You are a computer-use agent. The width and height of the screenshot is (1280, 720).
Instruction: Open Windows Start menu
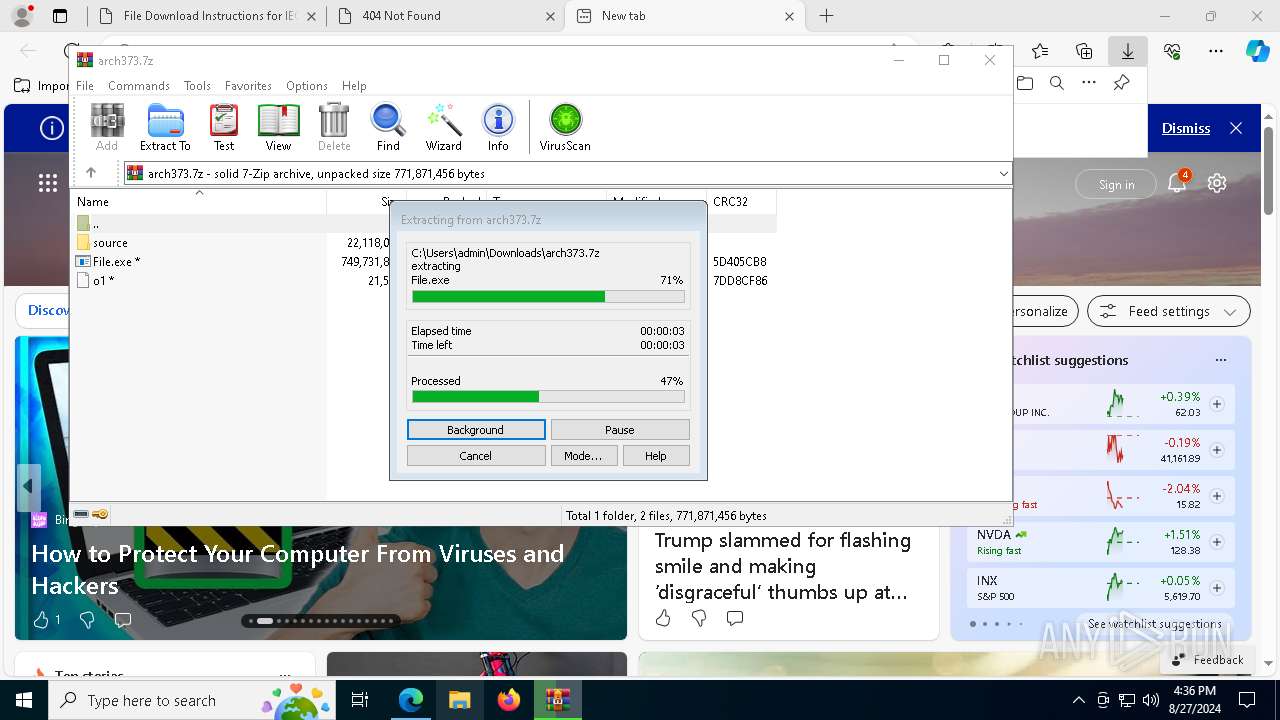(x=24, y=700)
